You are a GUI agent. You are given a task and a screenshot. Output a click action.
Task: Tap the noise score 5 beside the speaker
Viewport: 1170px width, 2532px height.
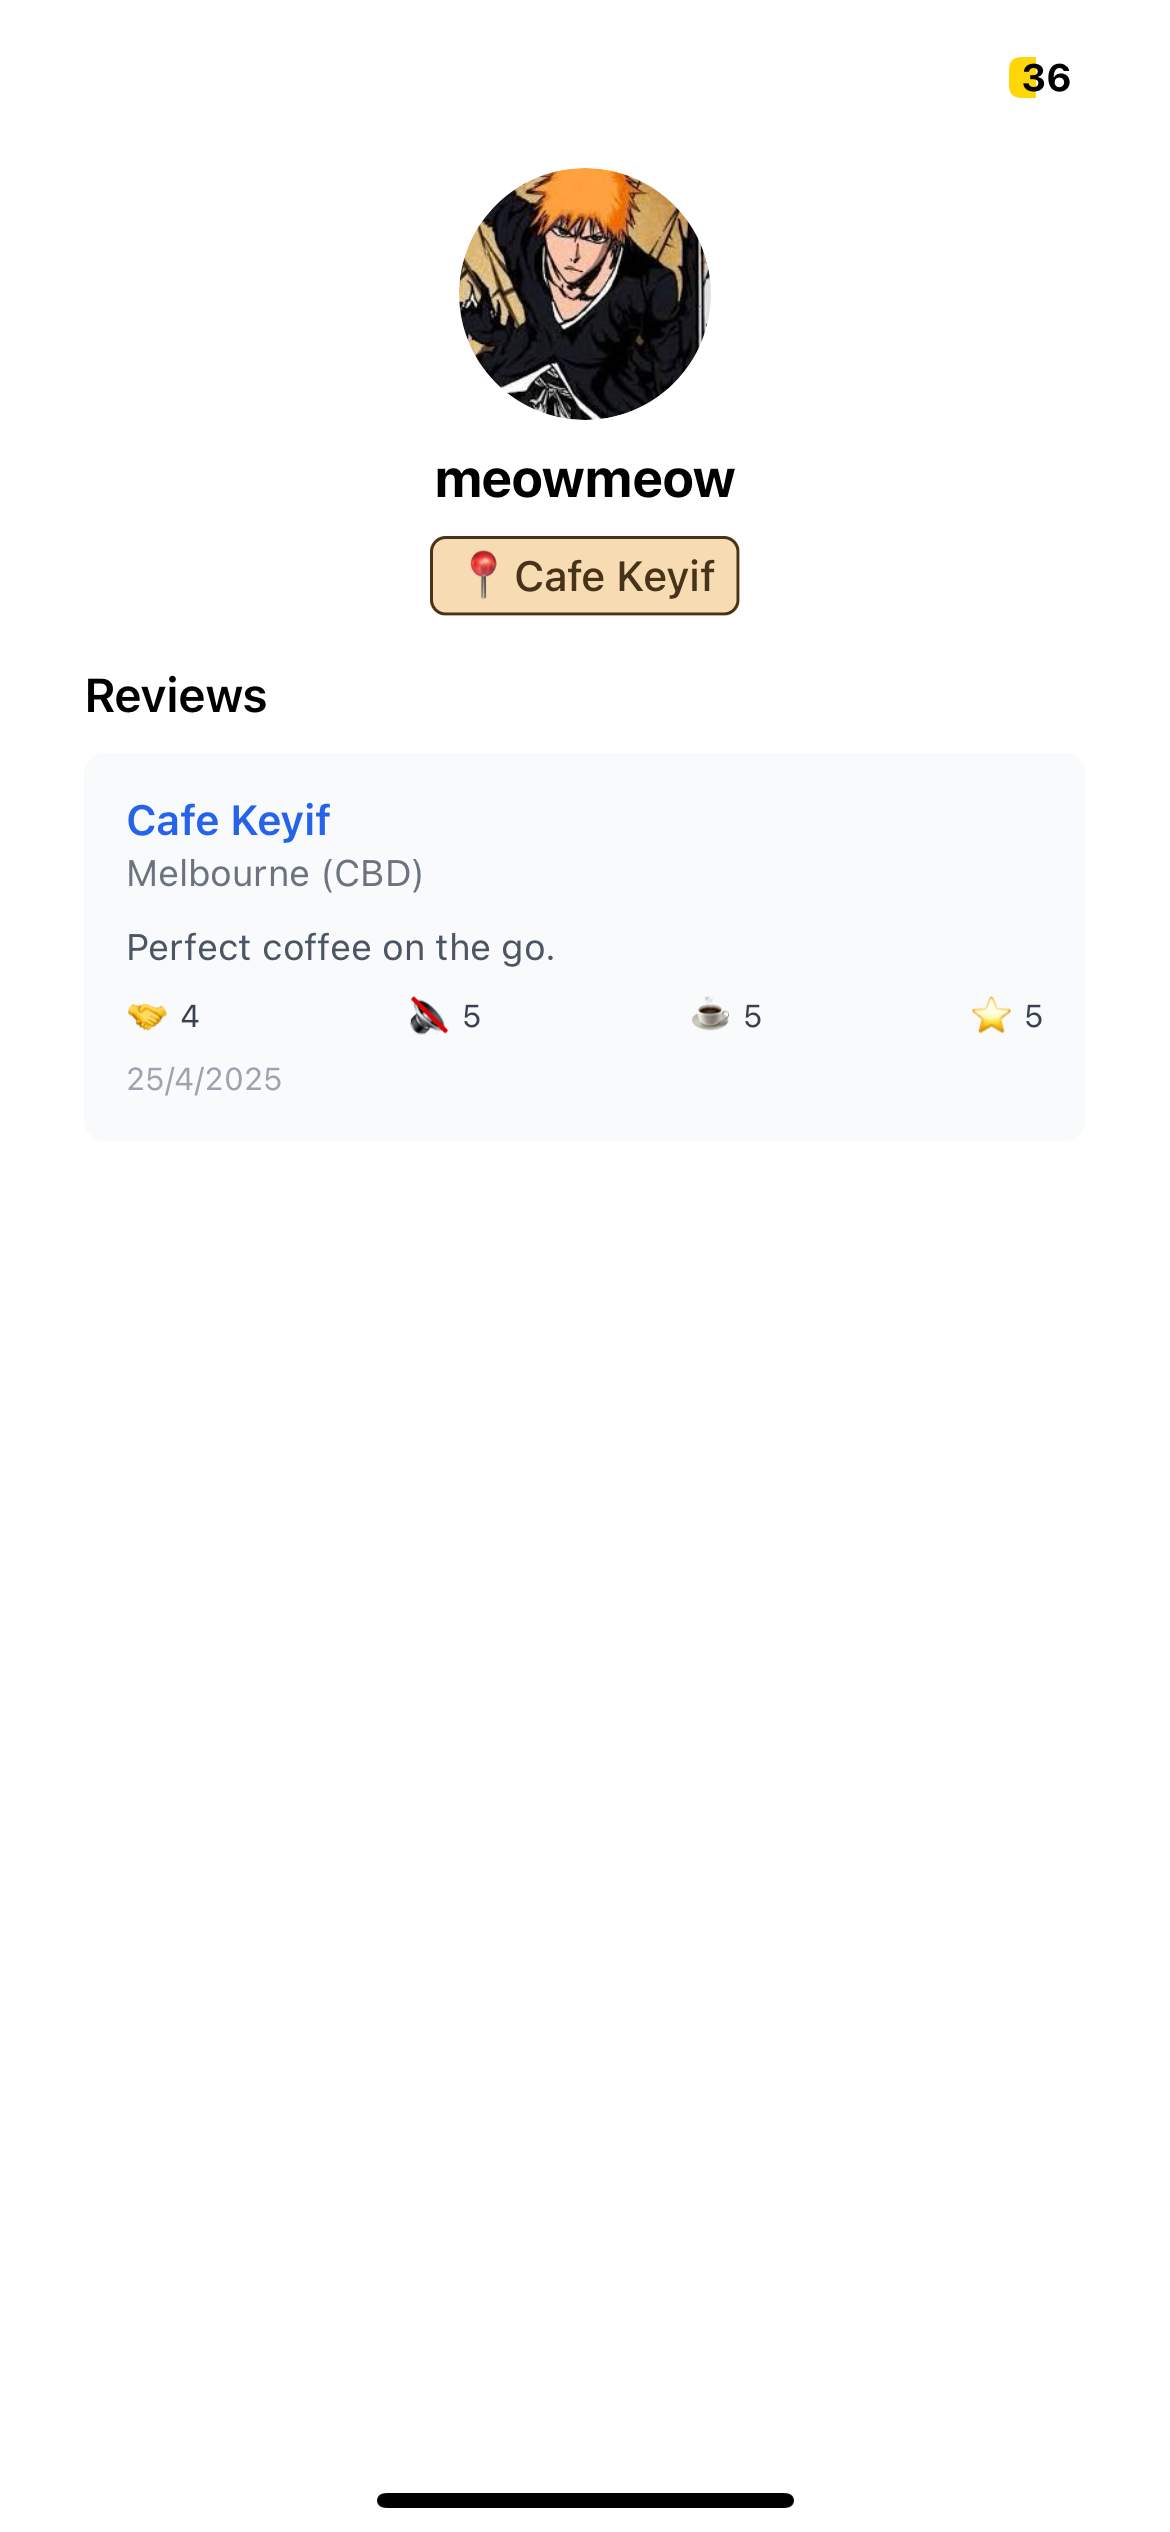(x=472, y=1016)
